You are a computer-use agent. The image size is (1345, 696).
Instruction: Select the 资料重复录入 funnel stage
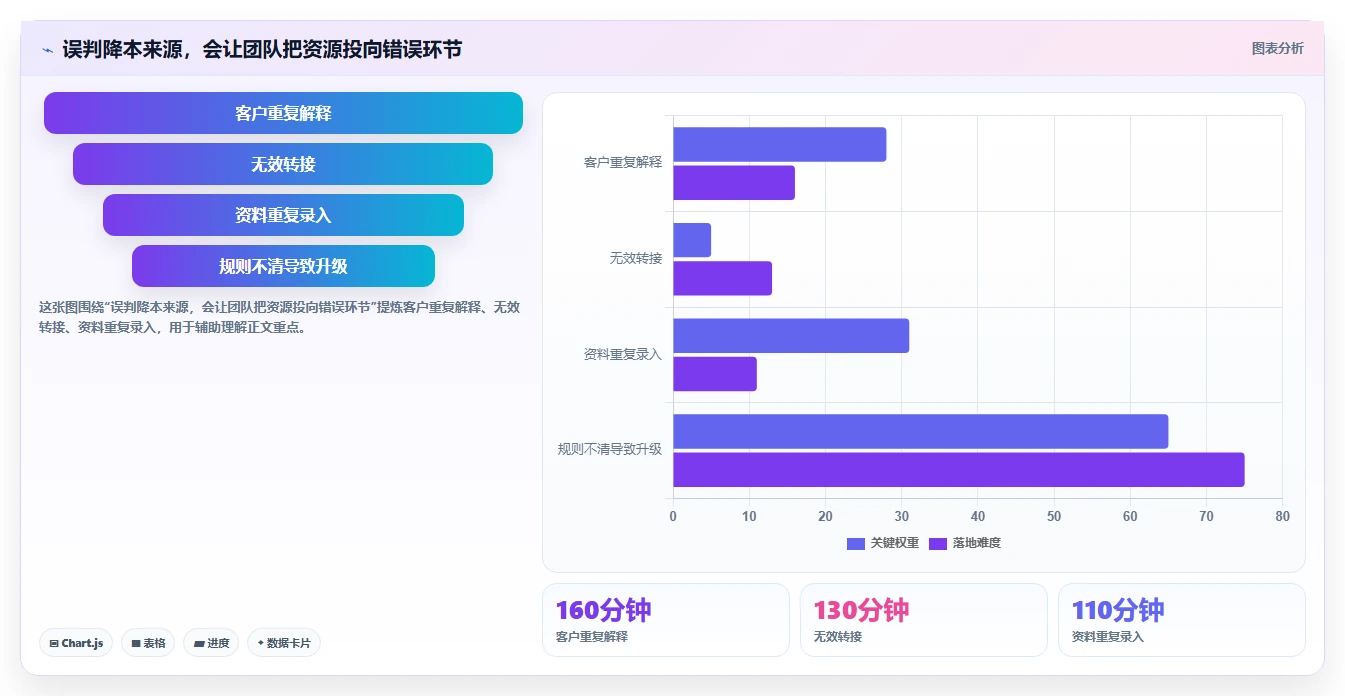point(283,215)
